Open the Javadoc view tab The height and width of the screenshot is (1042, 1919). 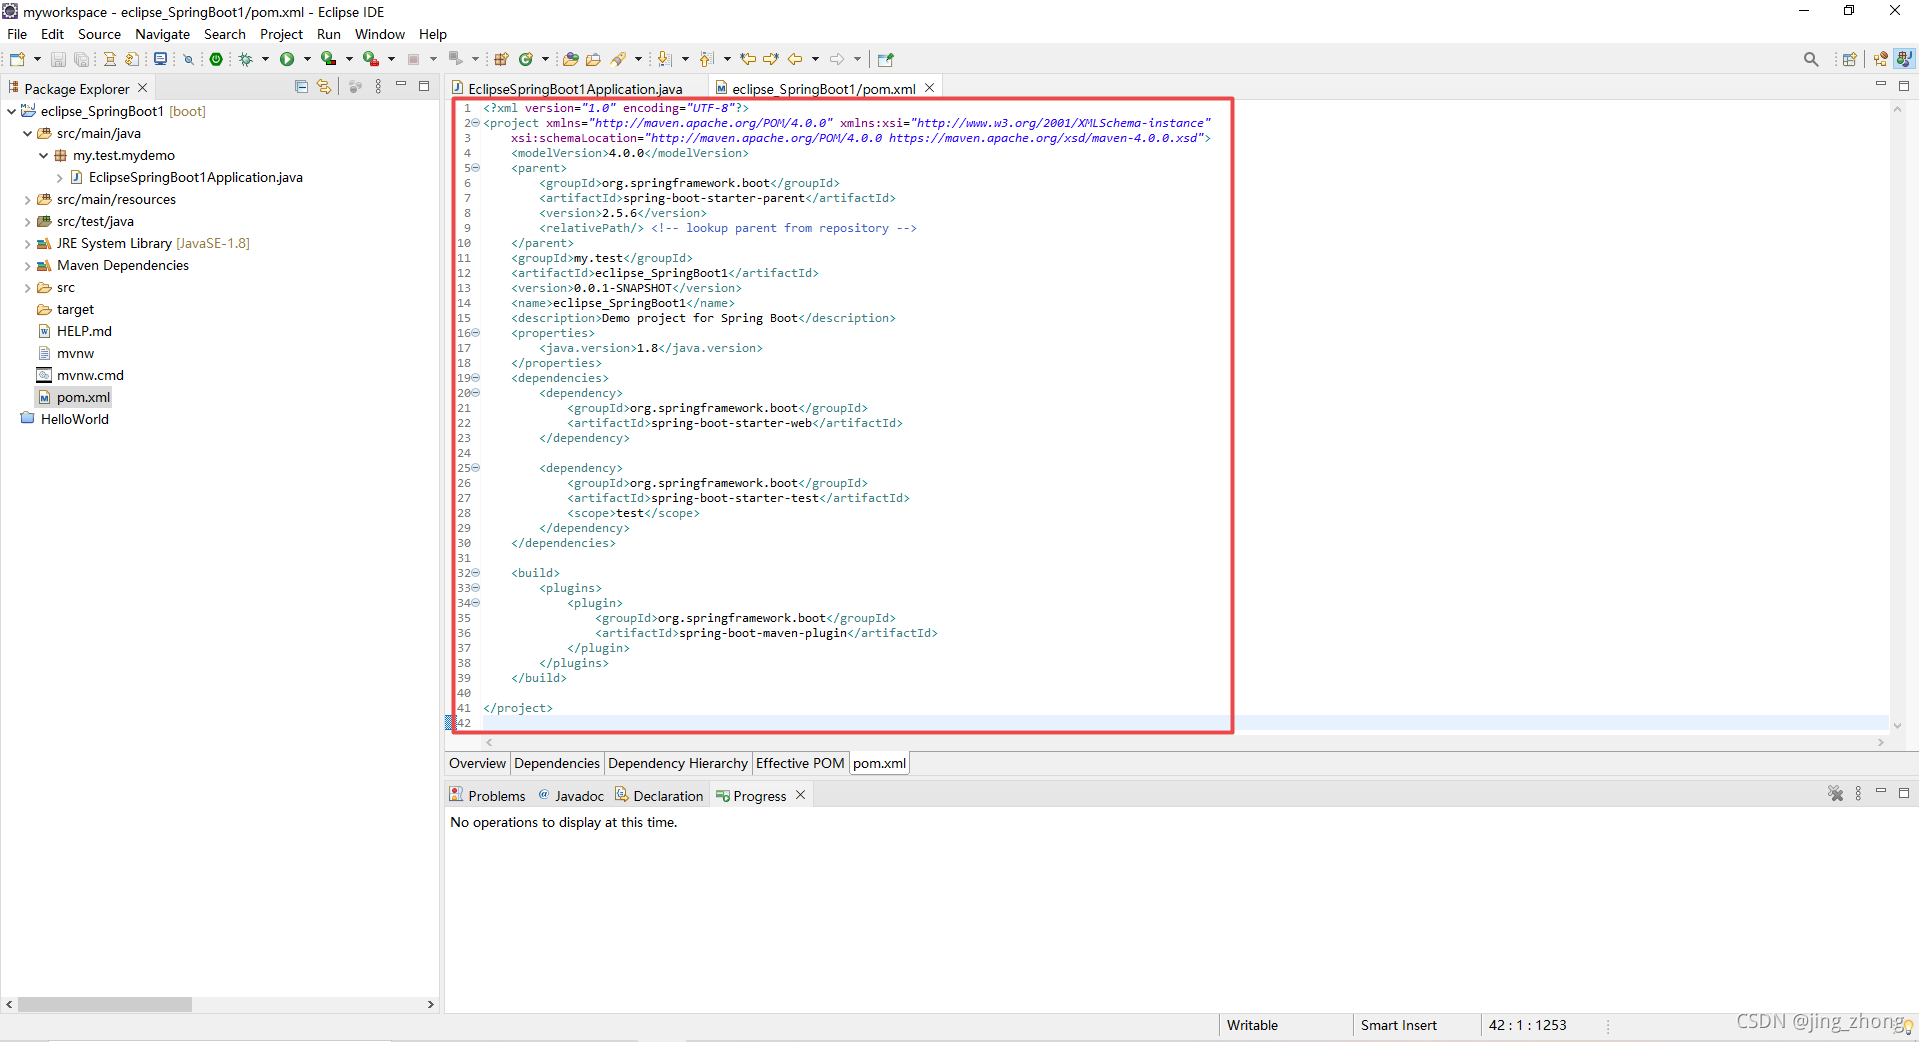[571, 796]
